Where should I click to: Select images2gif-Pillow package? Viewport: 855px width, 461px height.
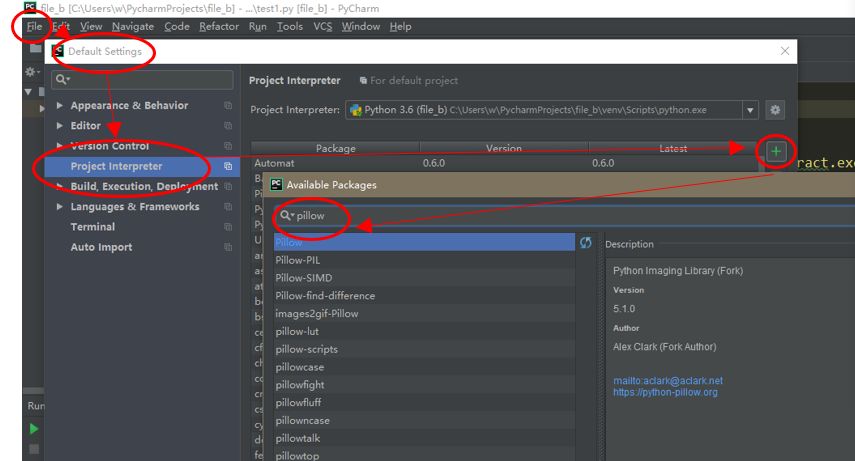click(x=424, y=314)
